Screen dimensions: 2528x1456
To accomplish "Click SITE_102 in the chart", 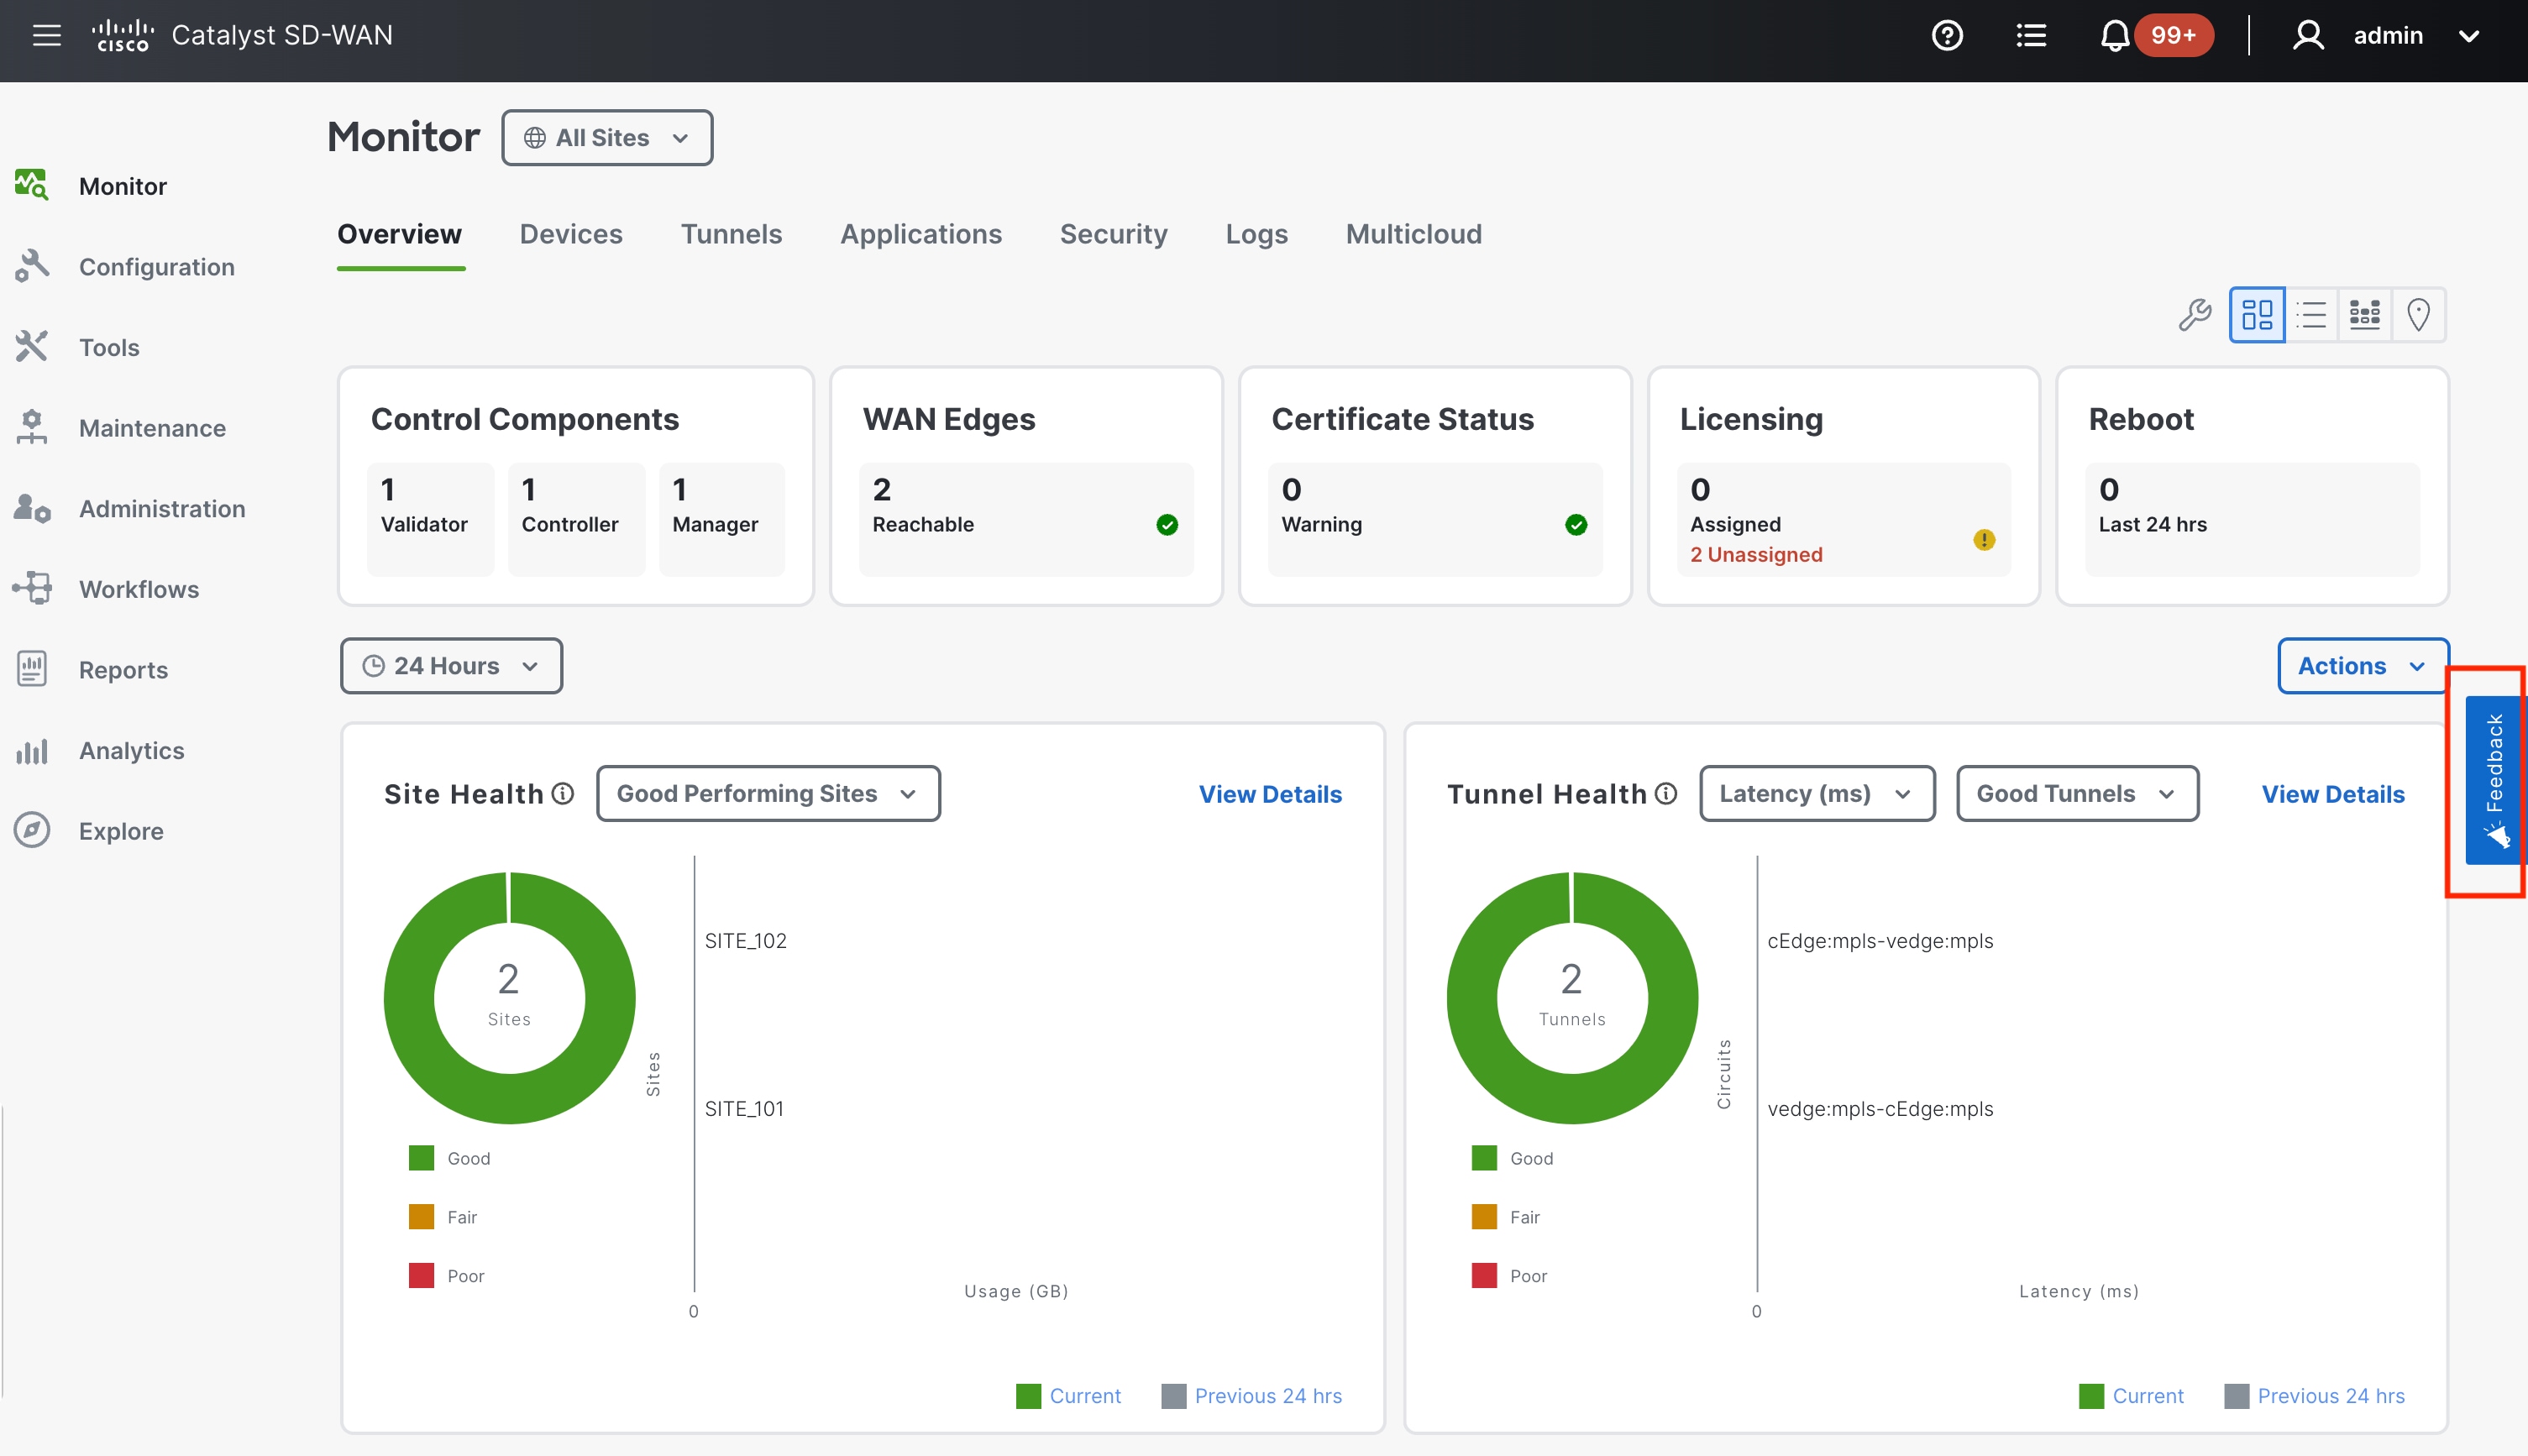I will pyautogui.click(x=745, y=940).
